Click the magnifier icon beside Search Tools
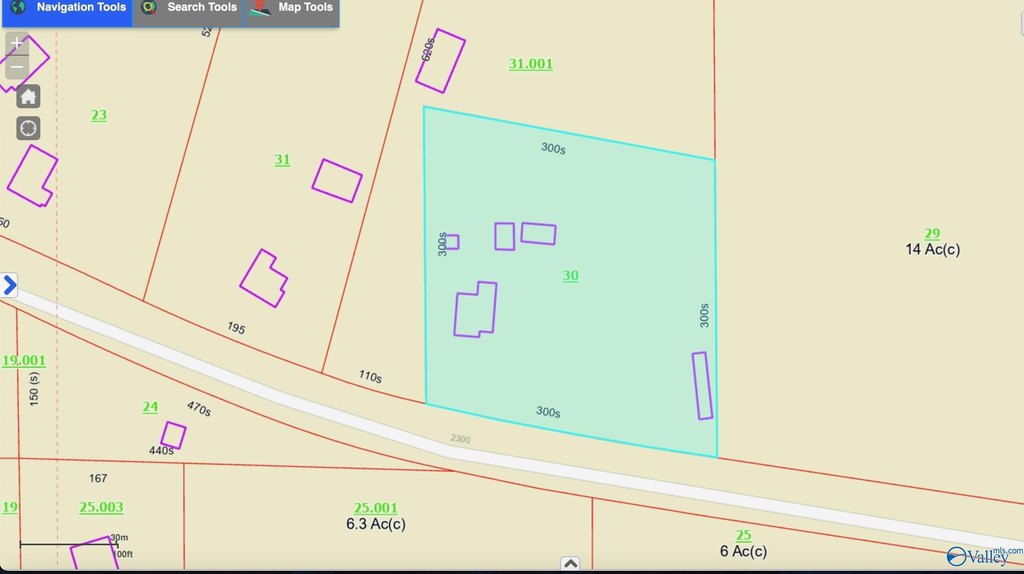 tap(149, 8)
